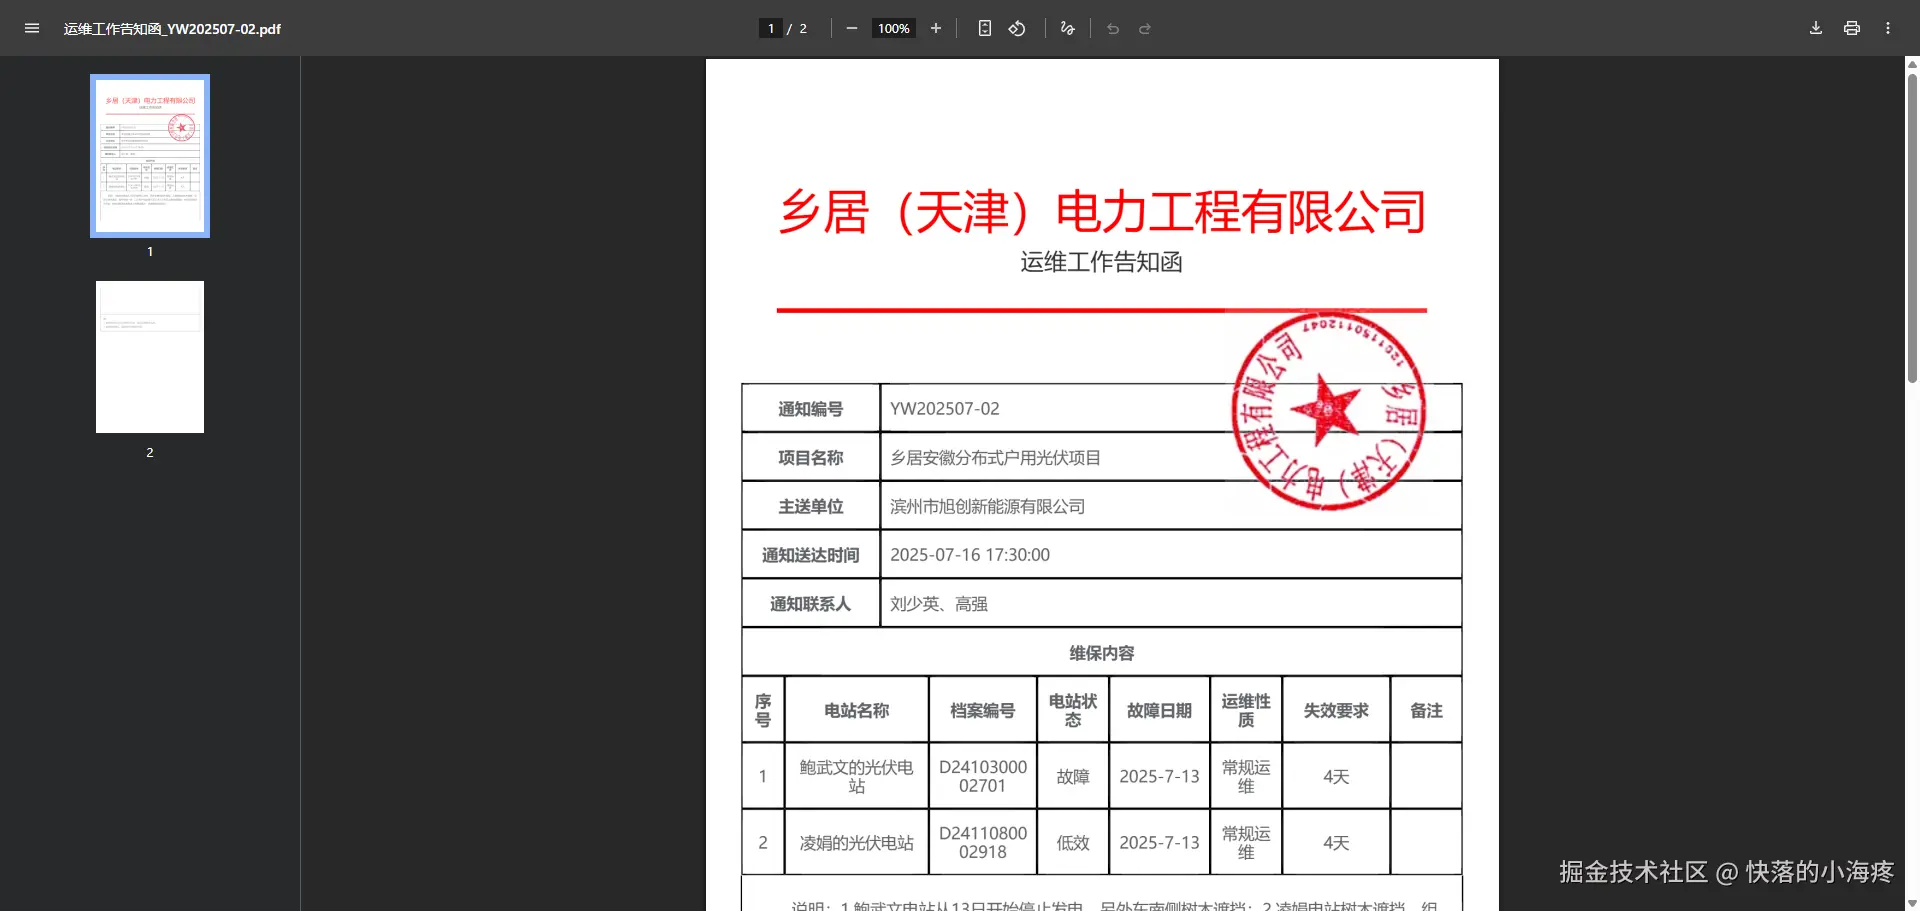Print the document
1920x911 pixels.
pyautogui.click(x=1852, y=28)
